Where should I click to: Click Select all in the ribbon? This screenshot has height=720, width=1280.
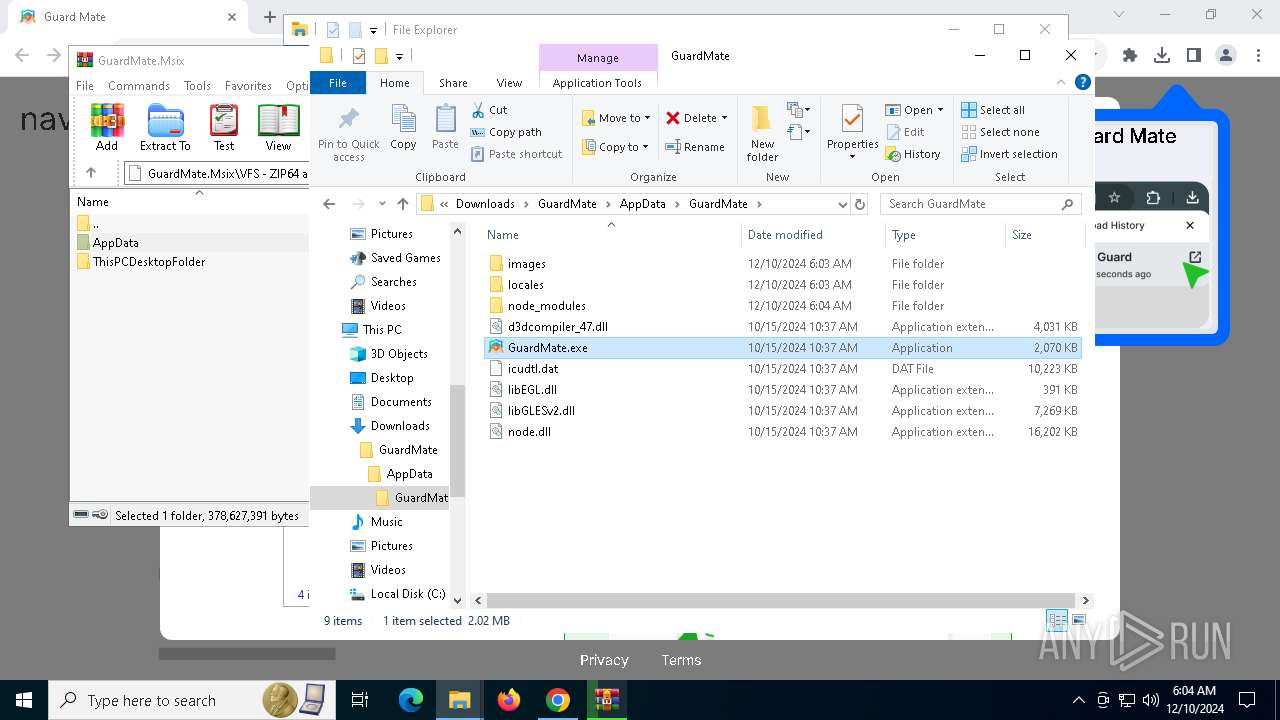tap(993, 110)
